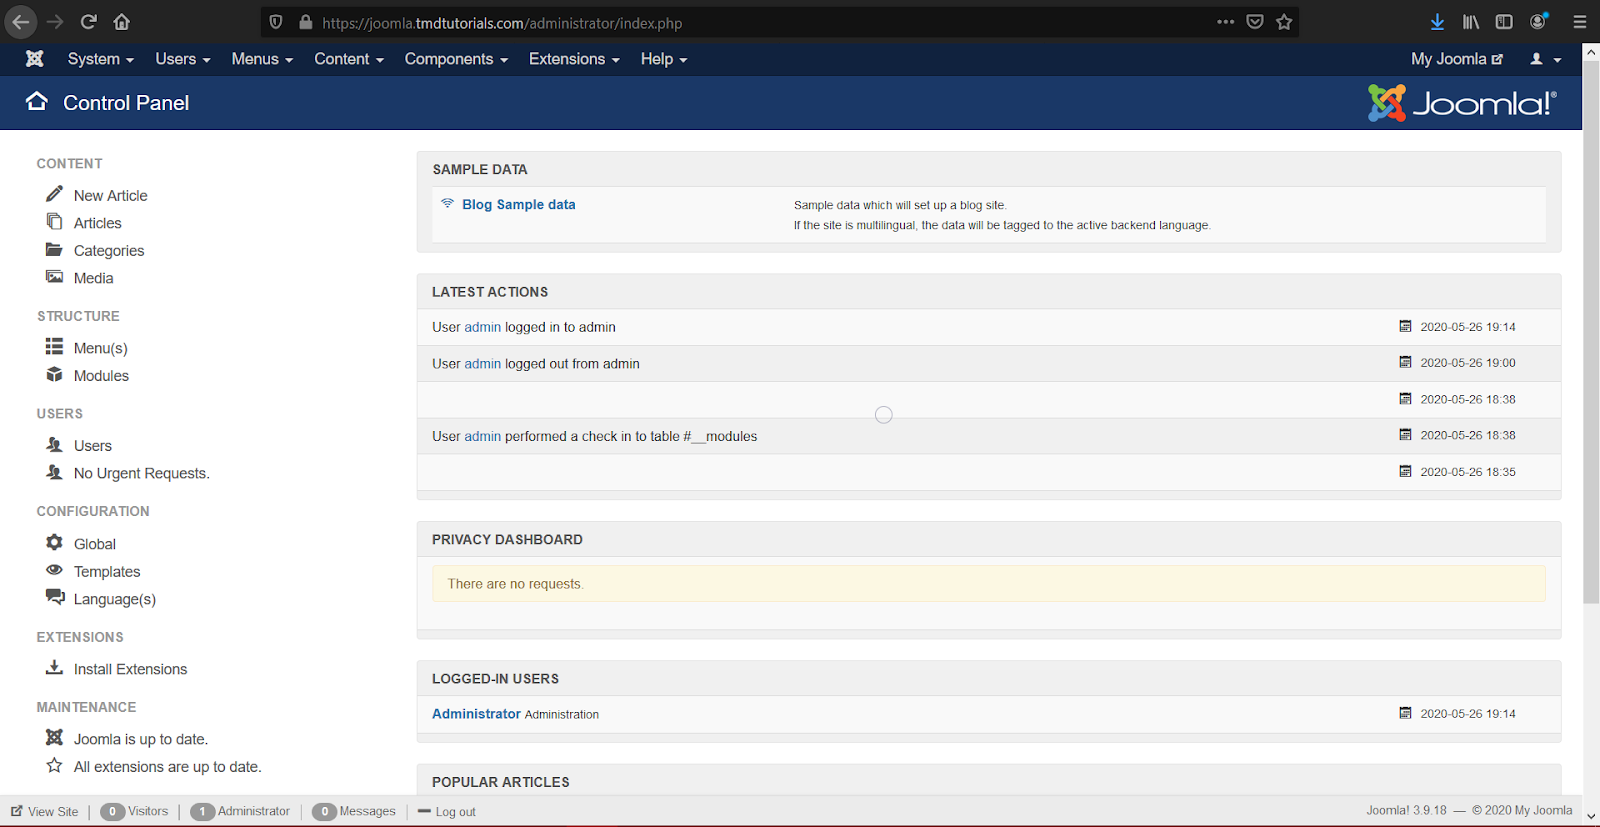1600x827 pixels.
Task: Open the Extensions dropdown menu
Action: [x=573, y=59]
